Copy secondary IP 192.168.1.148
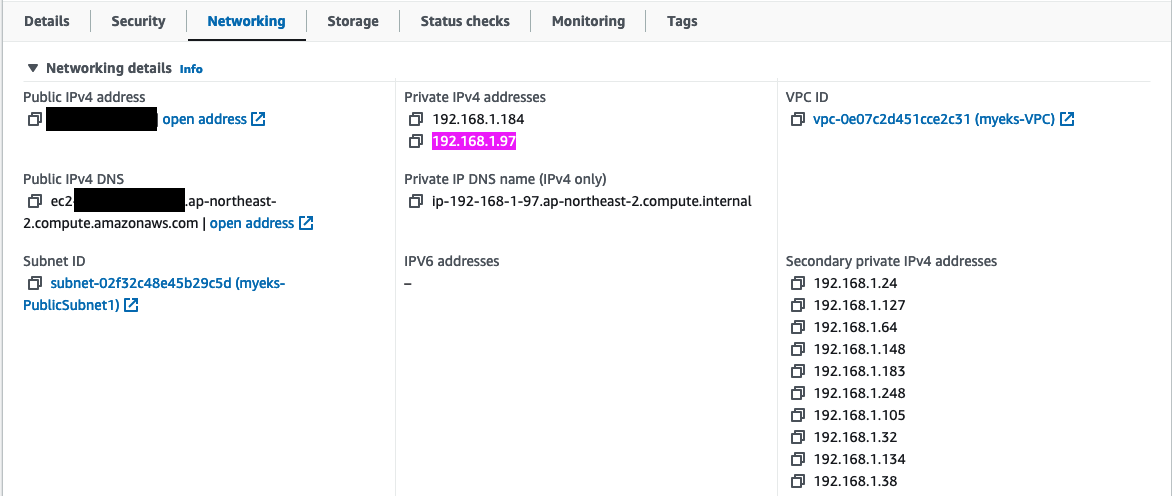This screenshot has width=1172, height=496. point(797,350)
